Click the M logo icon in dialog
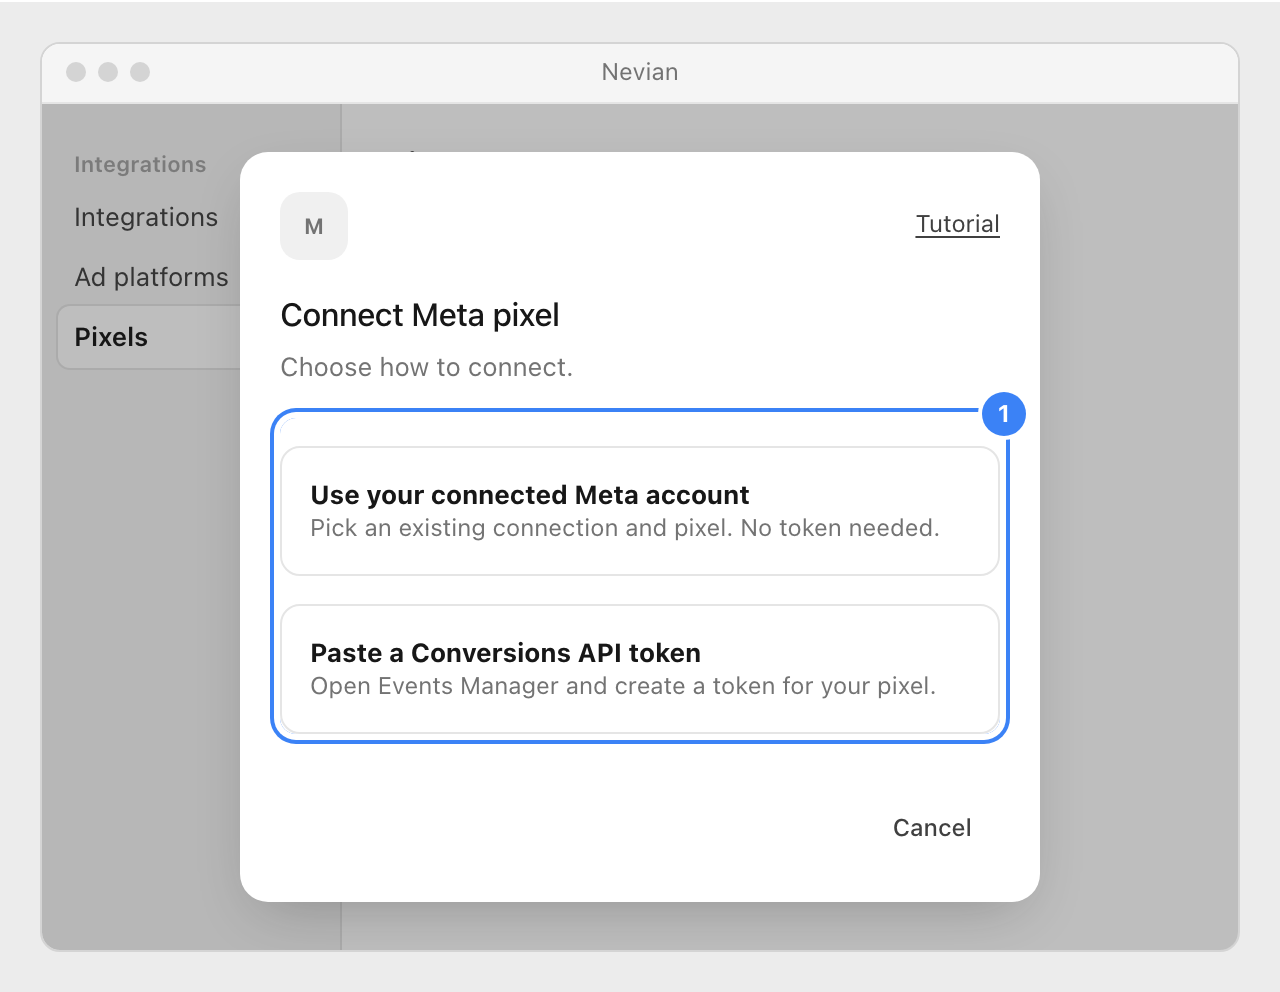This screenshot has width=1280, height=992. 314,226
